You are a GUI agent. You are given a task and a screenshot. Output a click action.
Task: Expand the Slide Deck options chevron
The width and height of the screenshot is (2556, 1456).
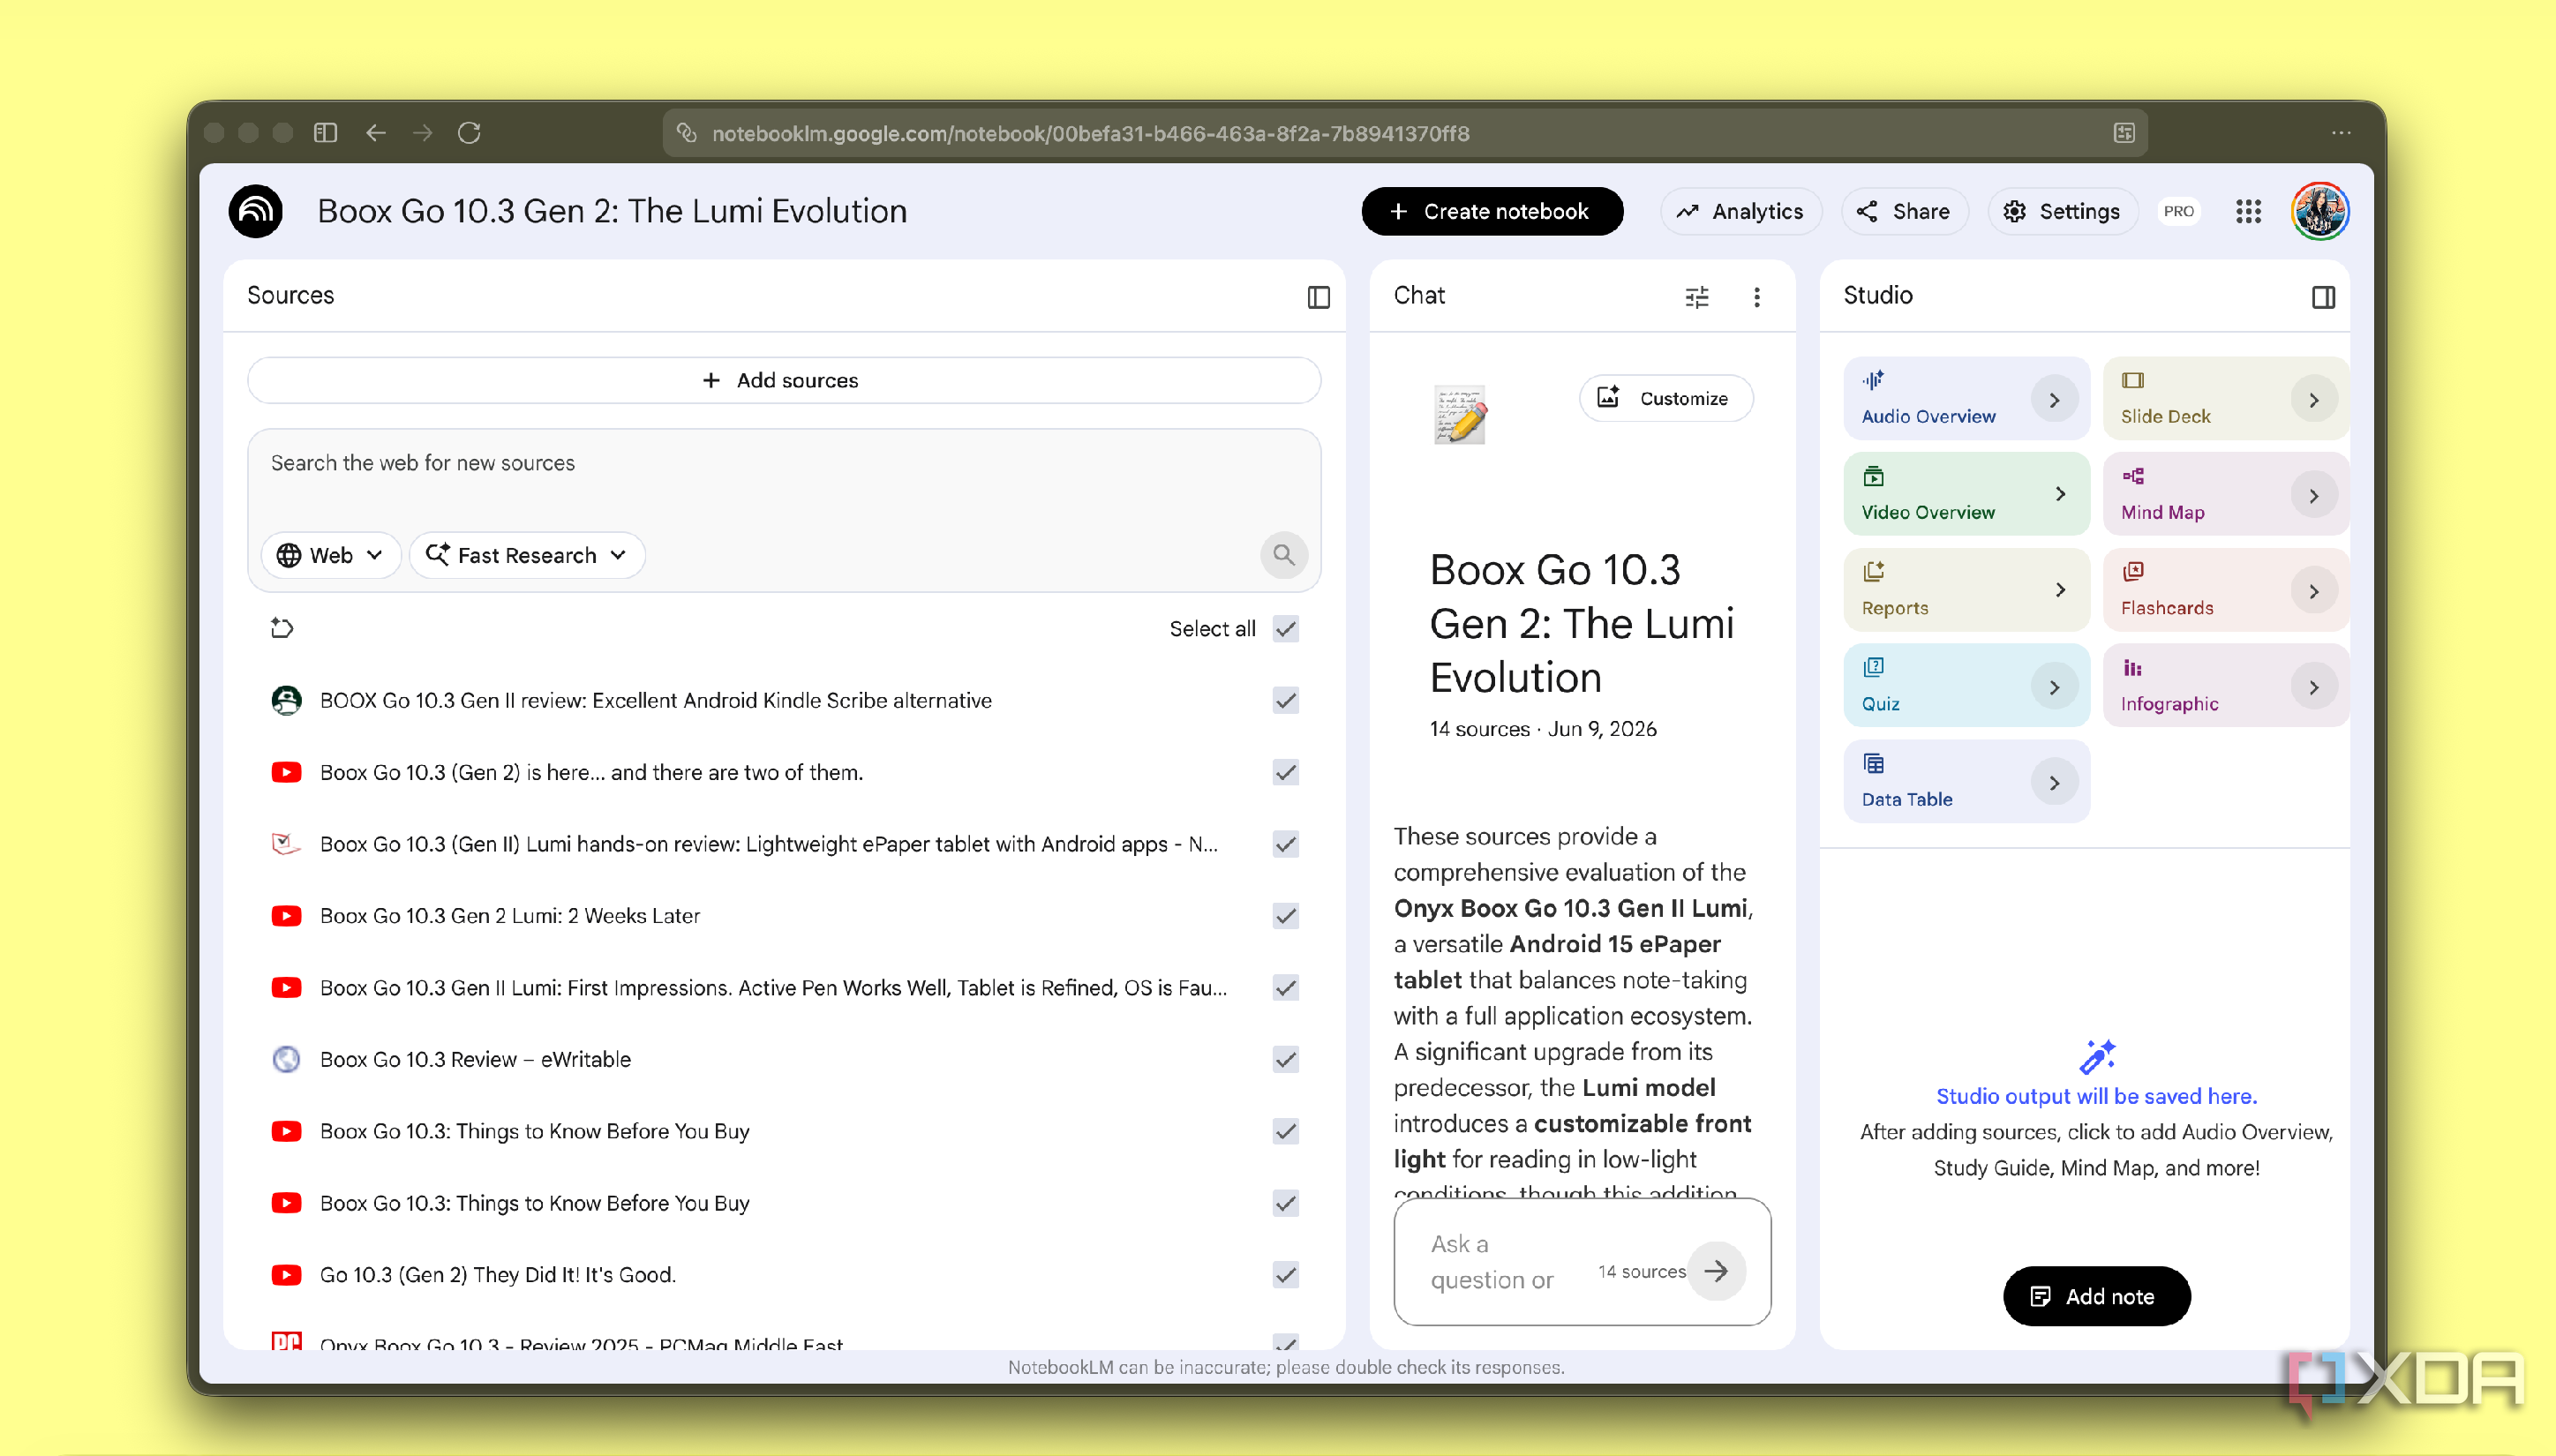point(2314,400)
